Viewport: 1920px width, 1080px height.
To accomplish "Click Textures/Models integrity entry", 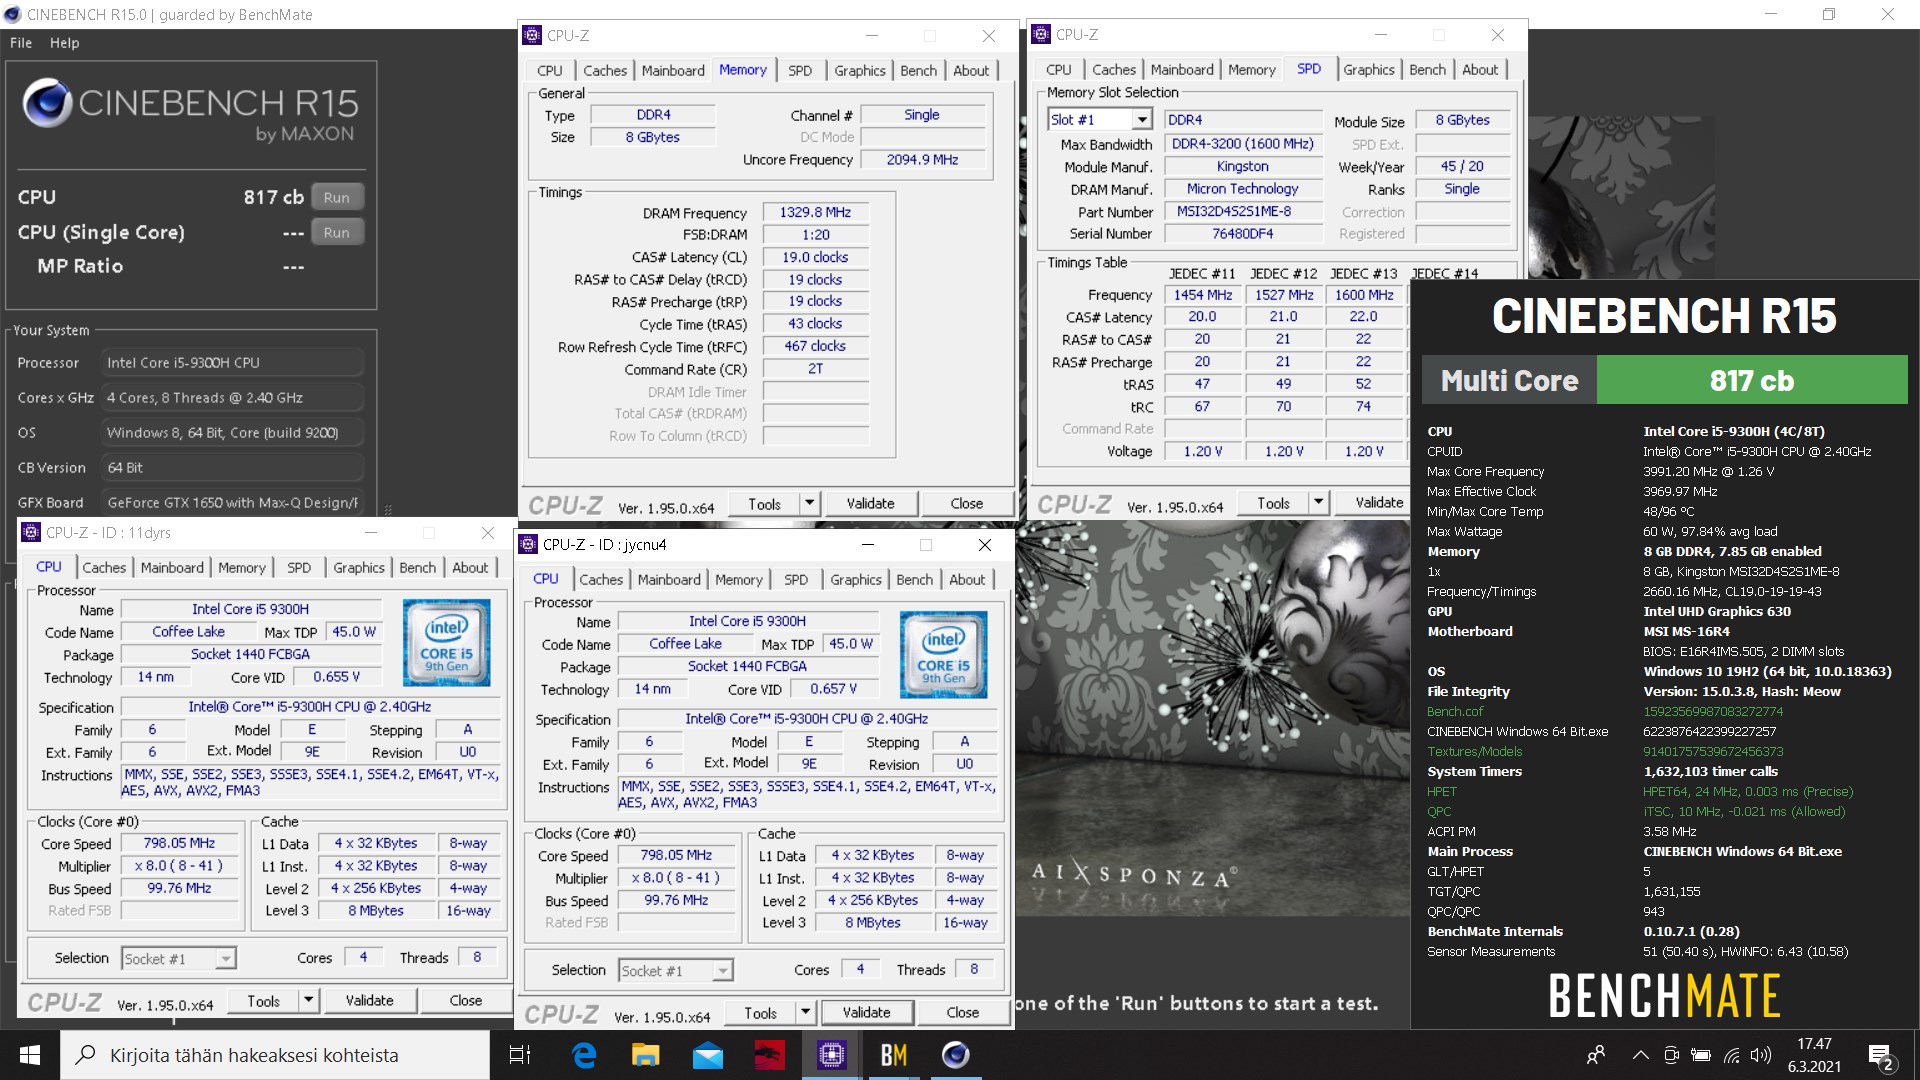I will pos(1474,751).
